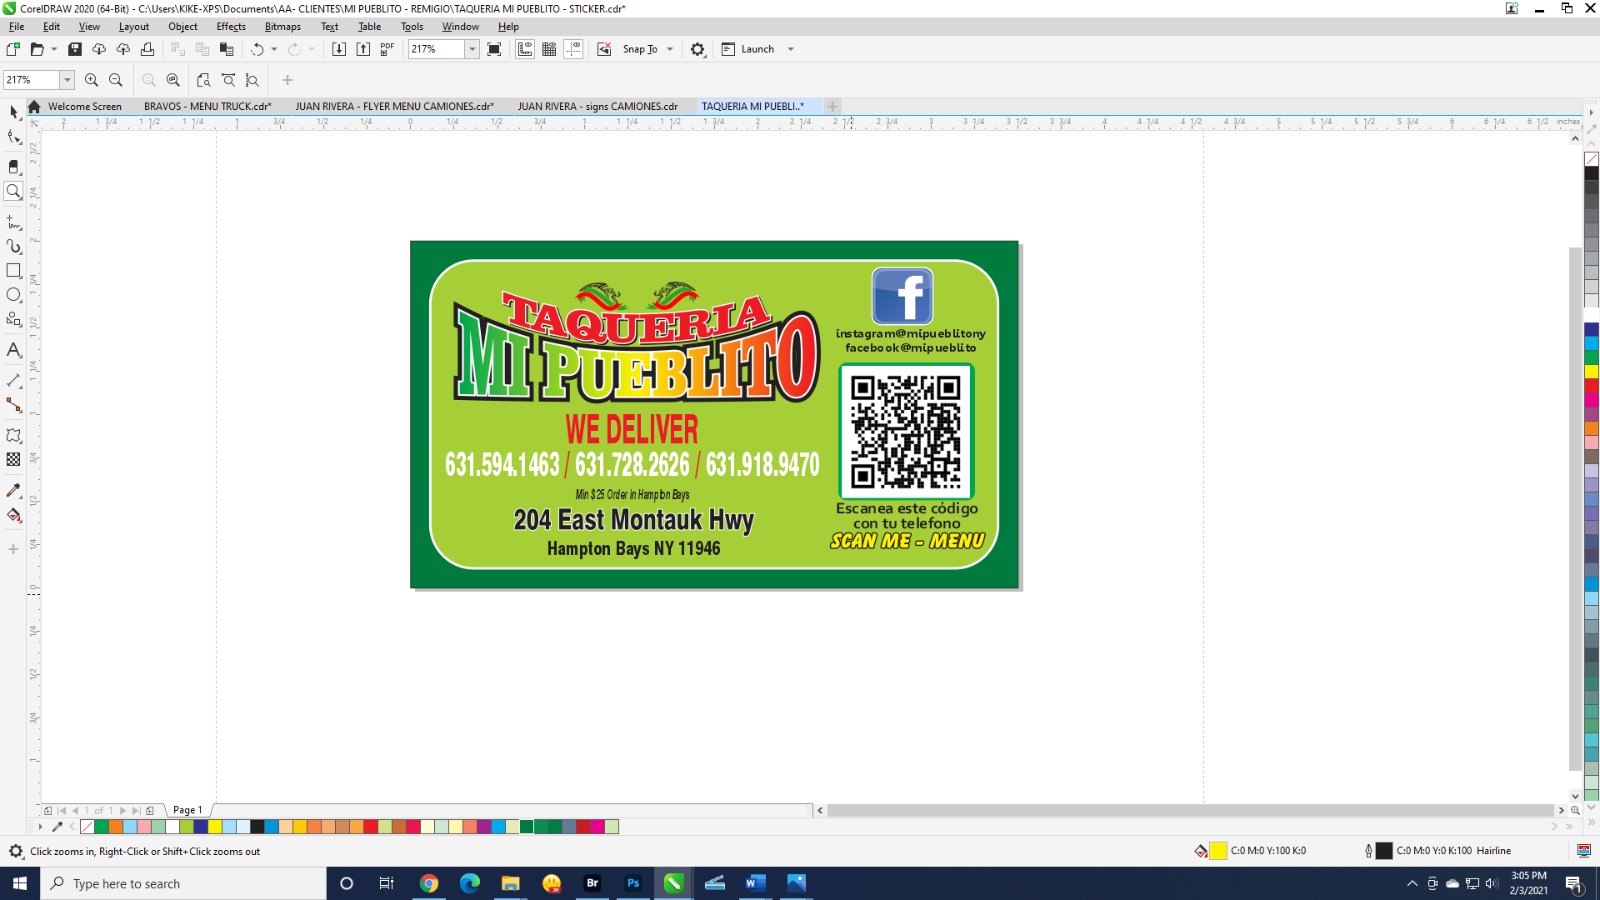Image resolution: width=1600 pixels, height=900 pixels.
Task: Click the Page 1 tab
Action: pos(187,810)
